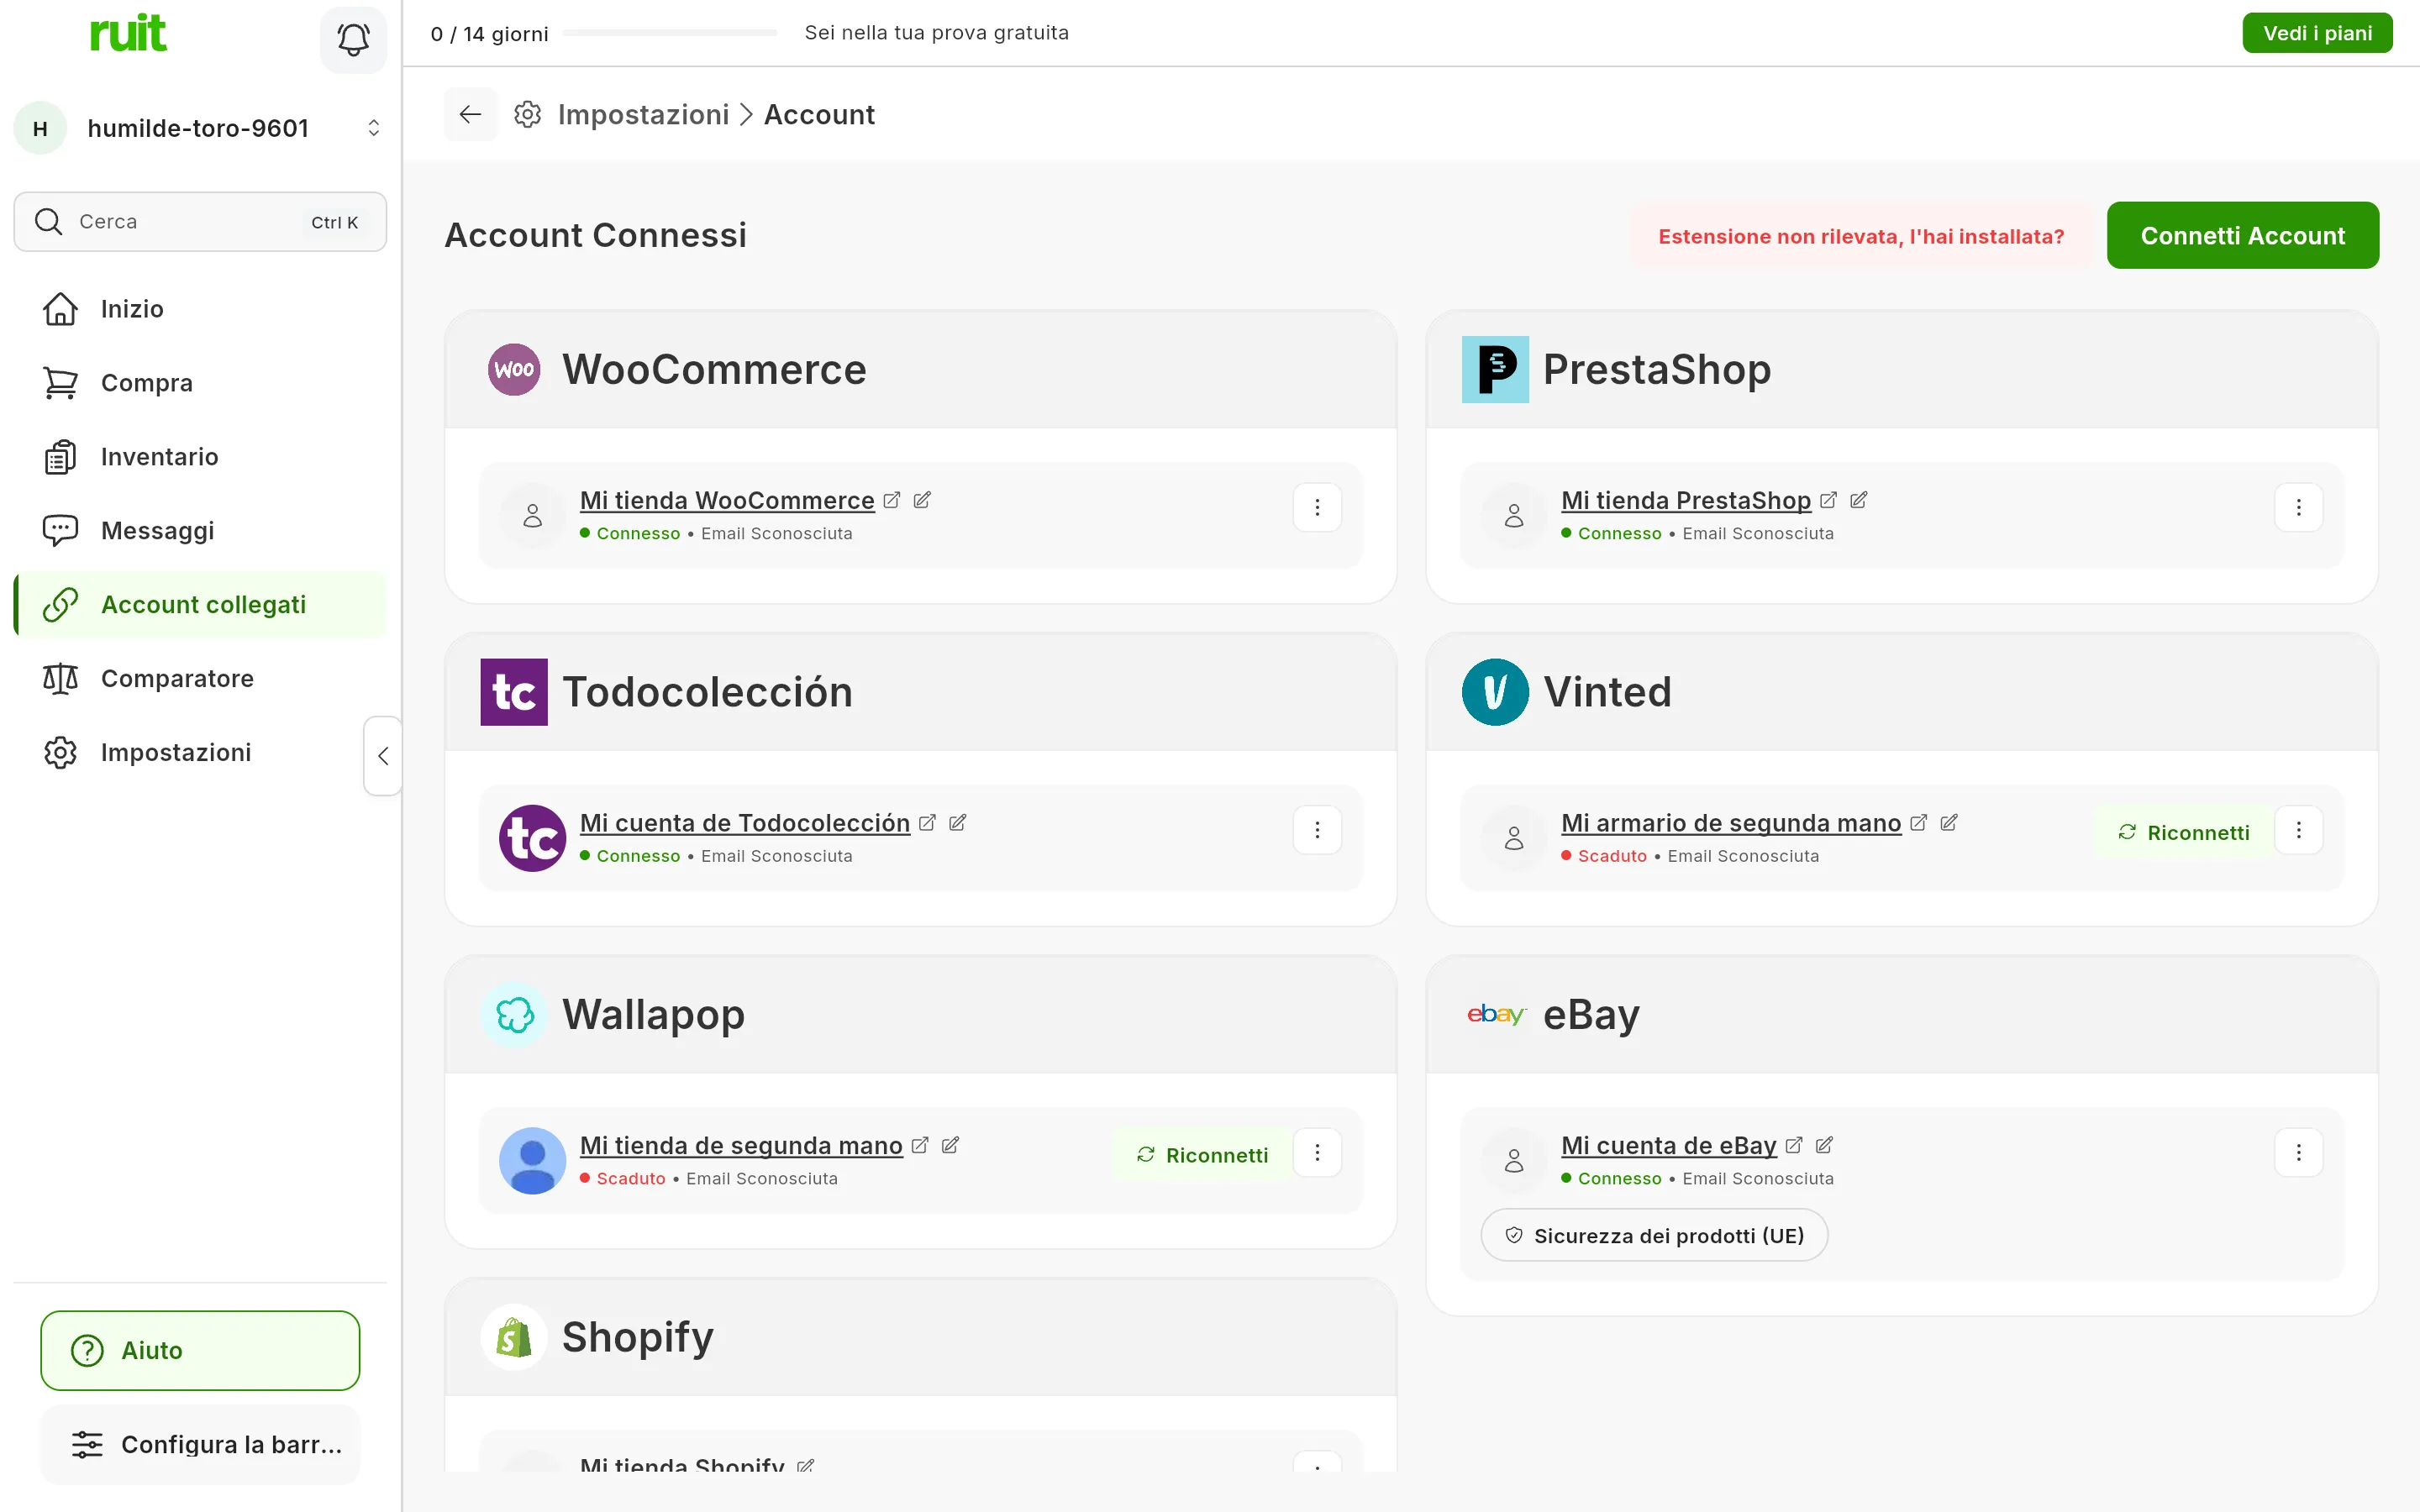The width and height of the screenshot is (2420, 1512).
Task: Focus the Cerca search field
Action: [200, 222]
